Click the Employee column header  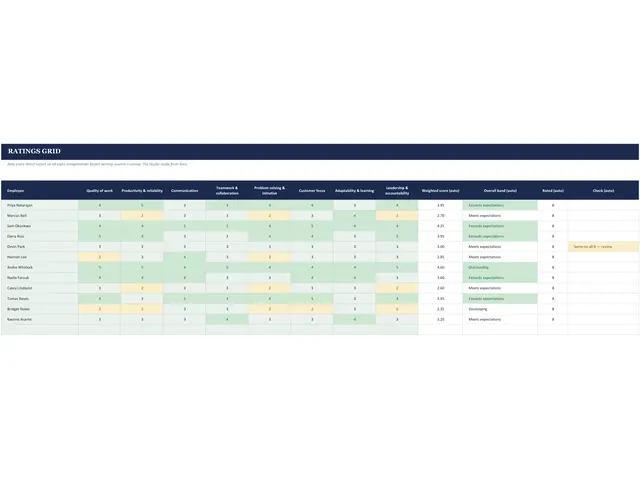[40, 191]
